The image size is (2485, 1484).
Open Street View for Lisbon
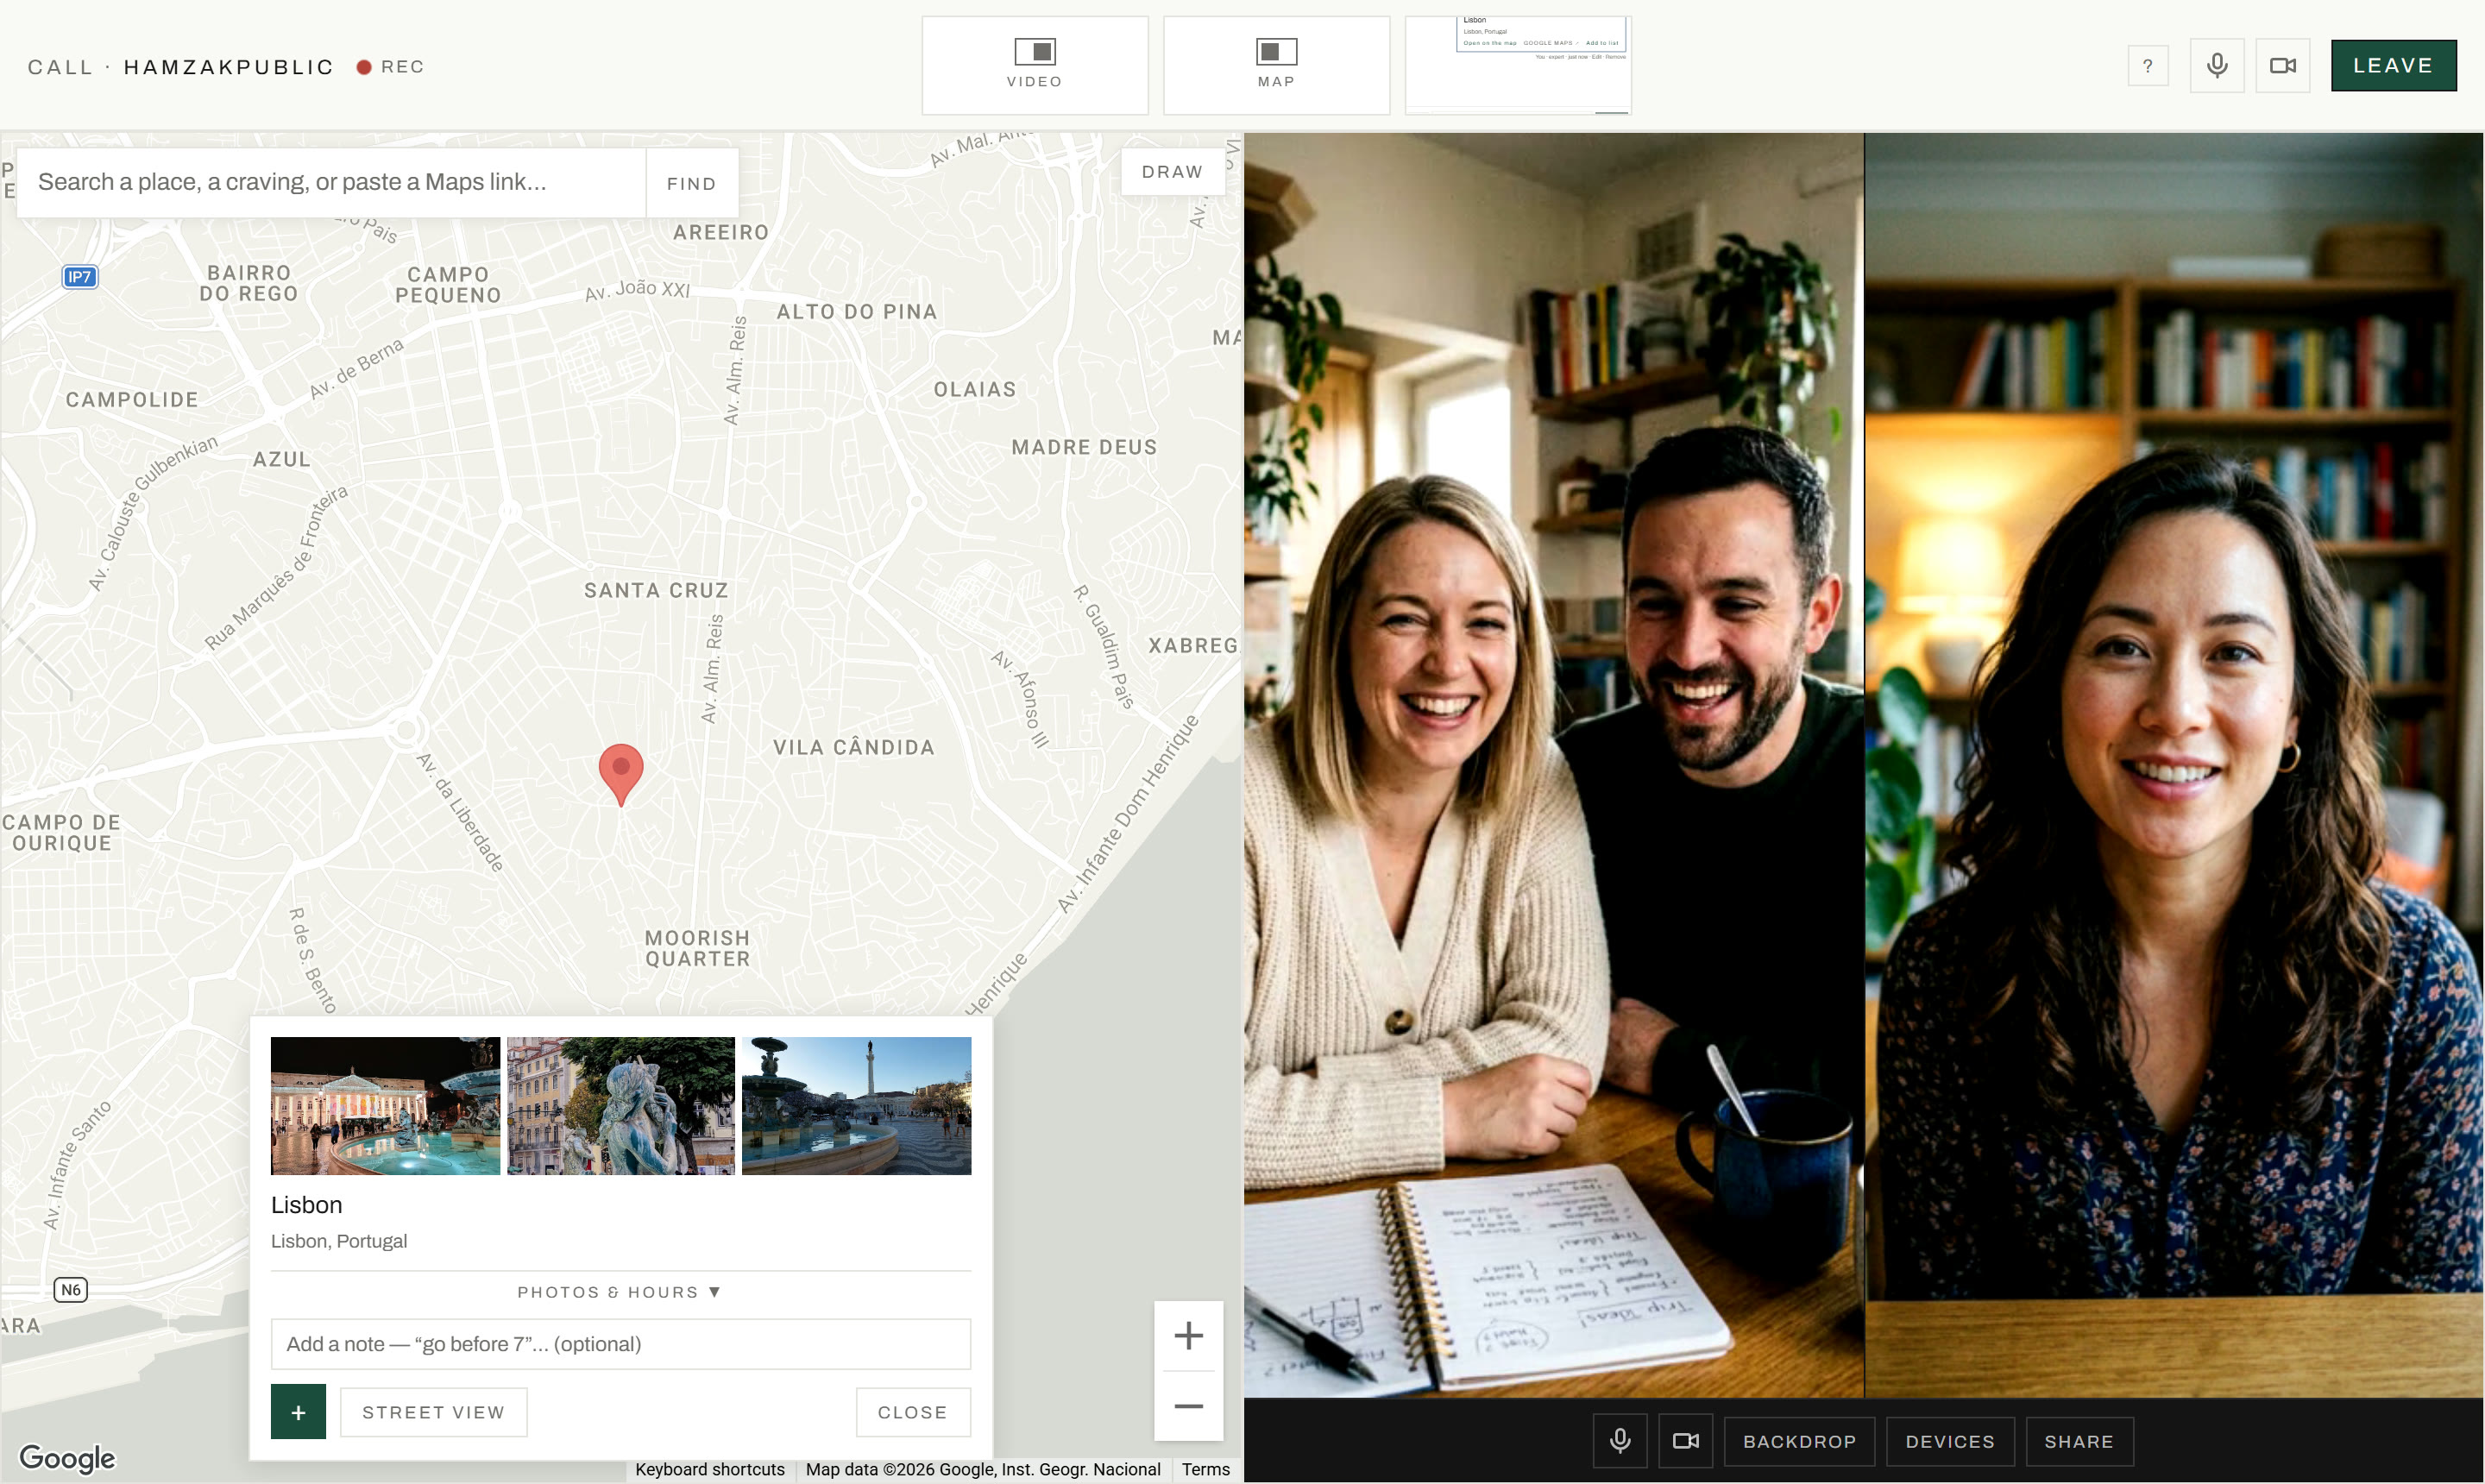click(x=433, y=1412)
